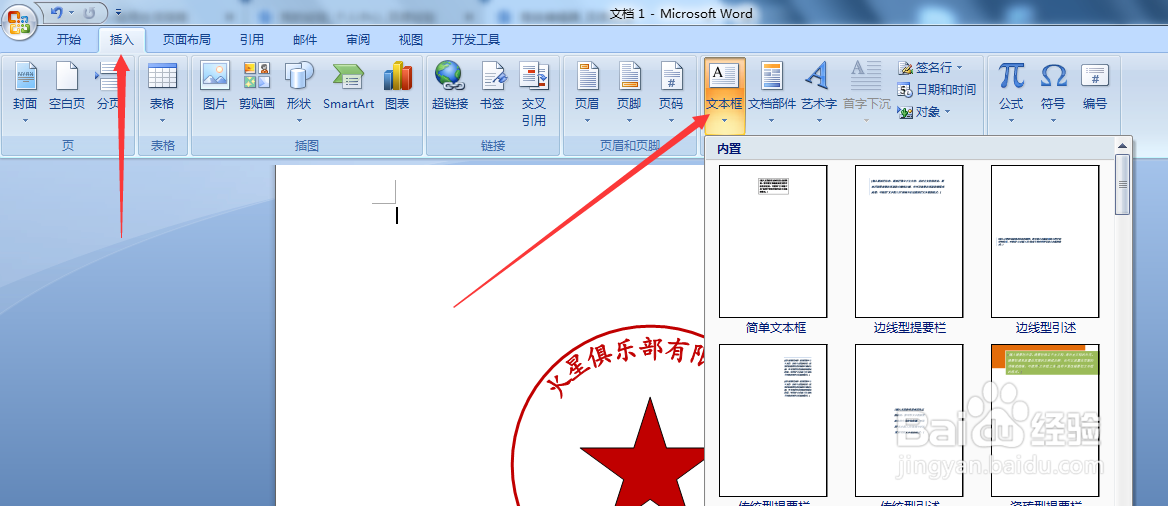The height and width of the screenshot is (506, 1168).
Task: Open the 页脚 footer gallery
Action: point(629,92)
